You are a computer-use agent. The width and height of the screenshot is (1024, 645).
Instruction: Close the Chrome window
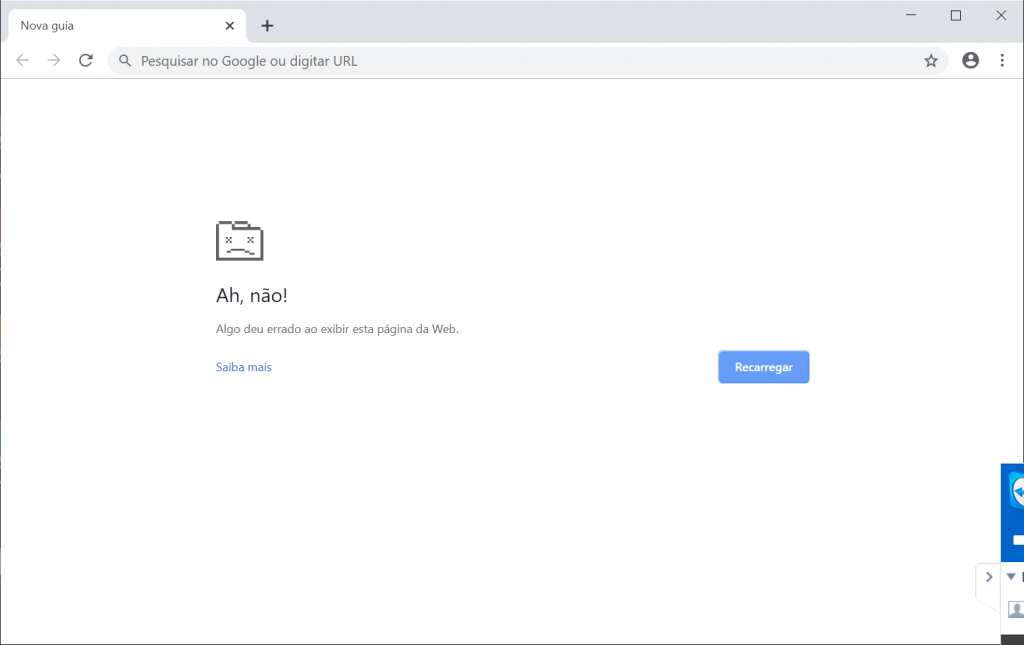(1000, 15)
